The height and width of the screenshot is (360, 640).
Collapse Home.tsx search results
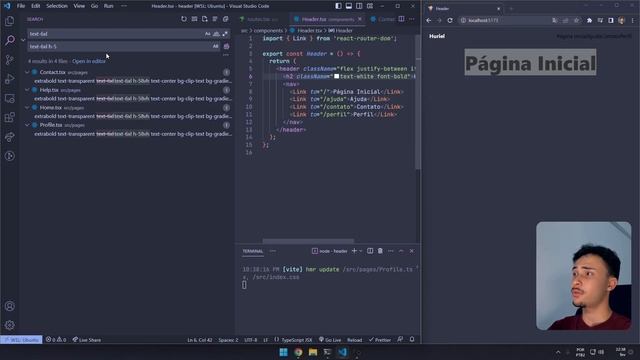[x=27, y=107]
